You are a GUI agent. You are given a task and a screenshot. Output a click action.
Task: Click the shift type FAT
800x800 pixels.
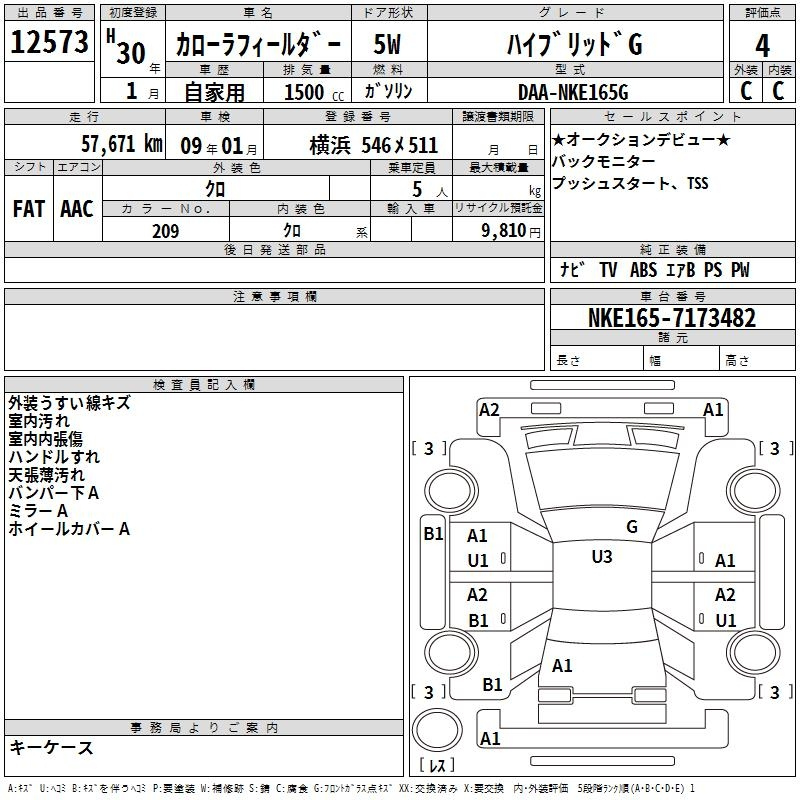(29, 209)
